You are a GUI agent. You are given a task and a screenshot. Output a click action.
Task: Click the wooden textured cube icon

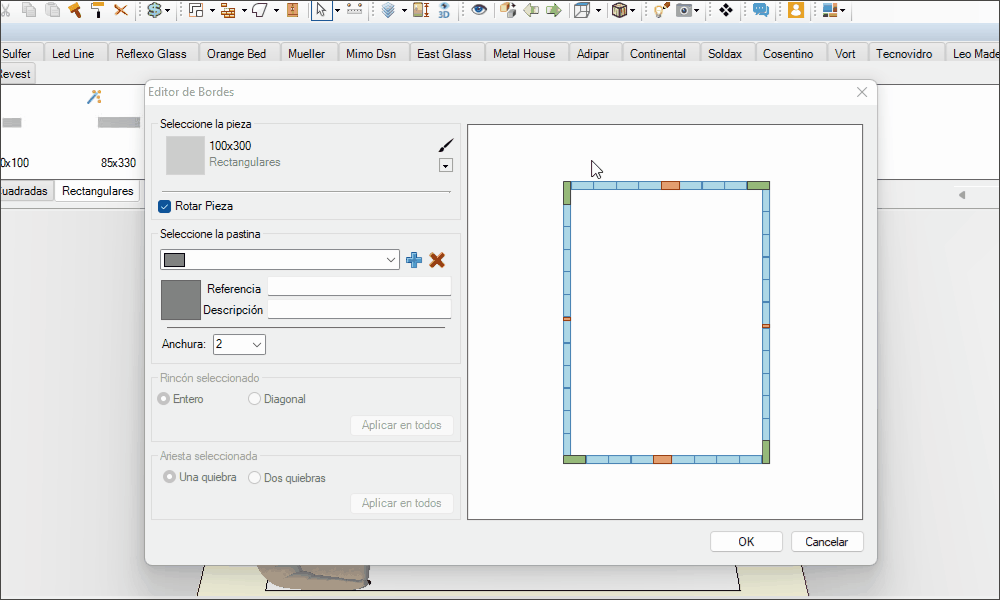point(619,10)
